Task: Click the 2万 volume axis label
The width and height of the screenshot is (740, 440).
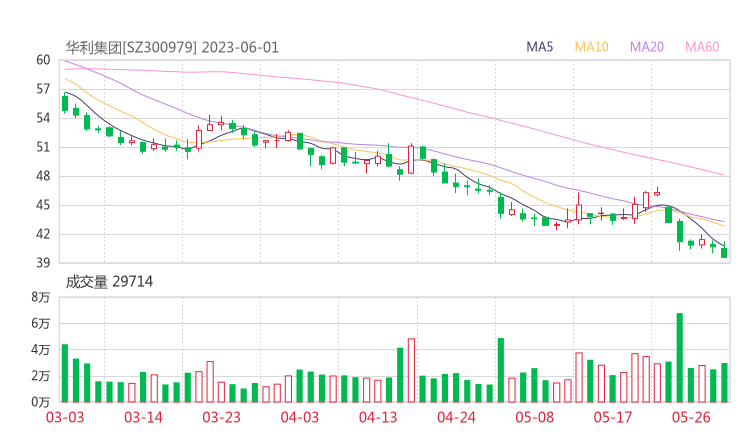Action: coord(41,376)
